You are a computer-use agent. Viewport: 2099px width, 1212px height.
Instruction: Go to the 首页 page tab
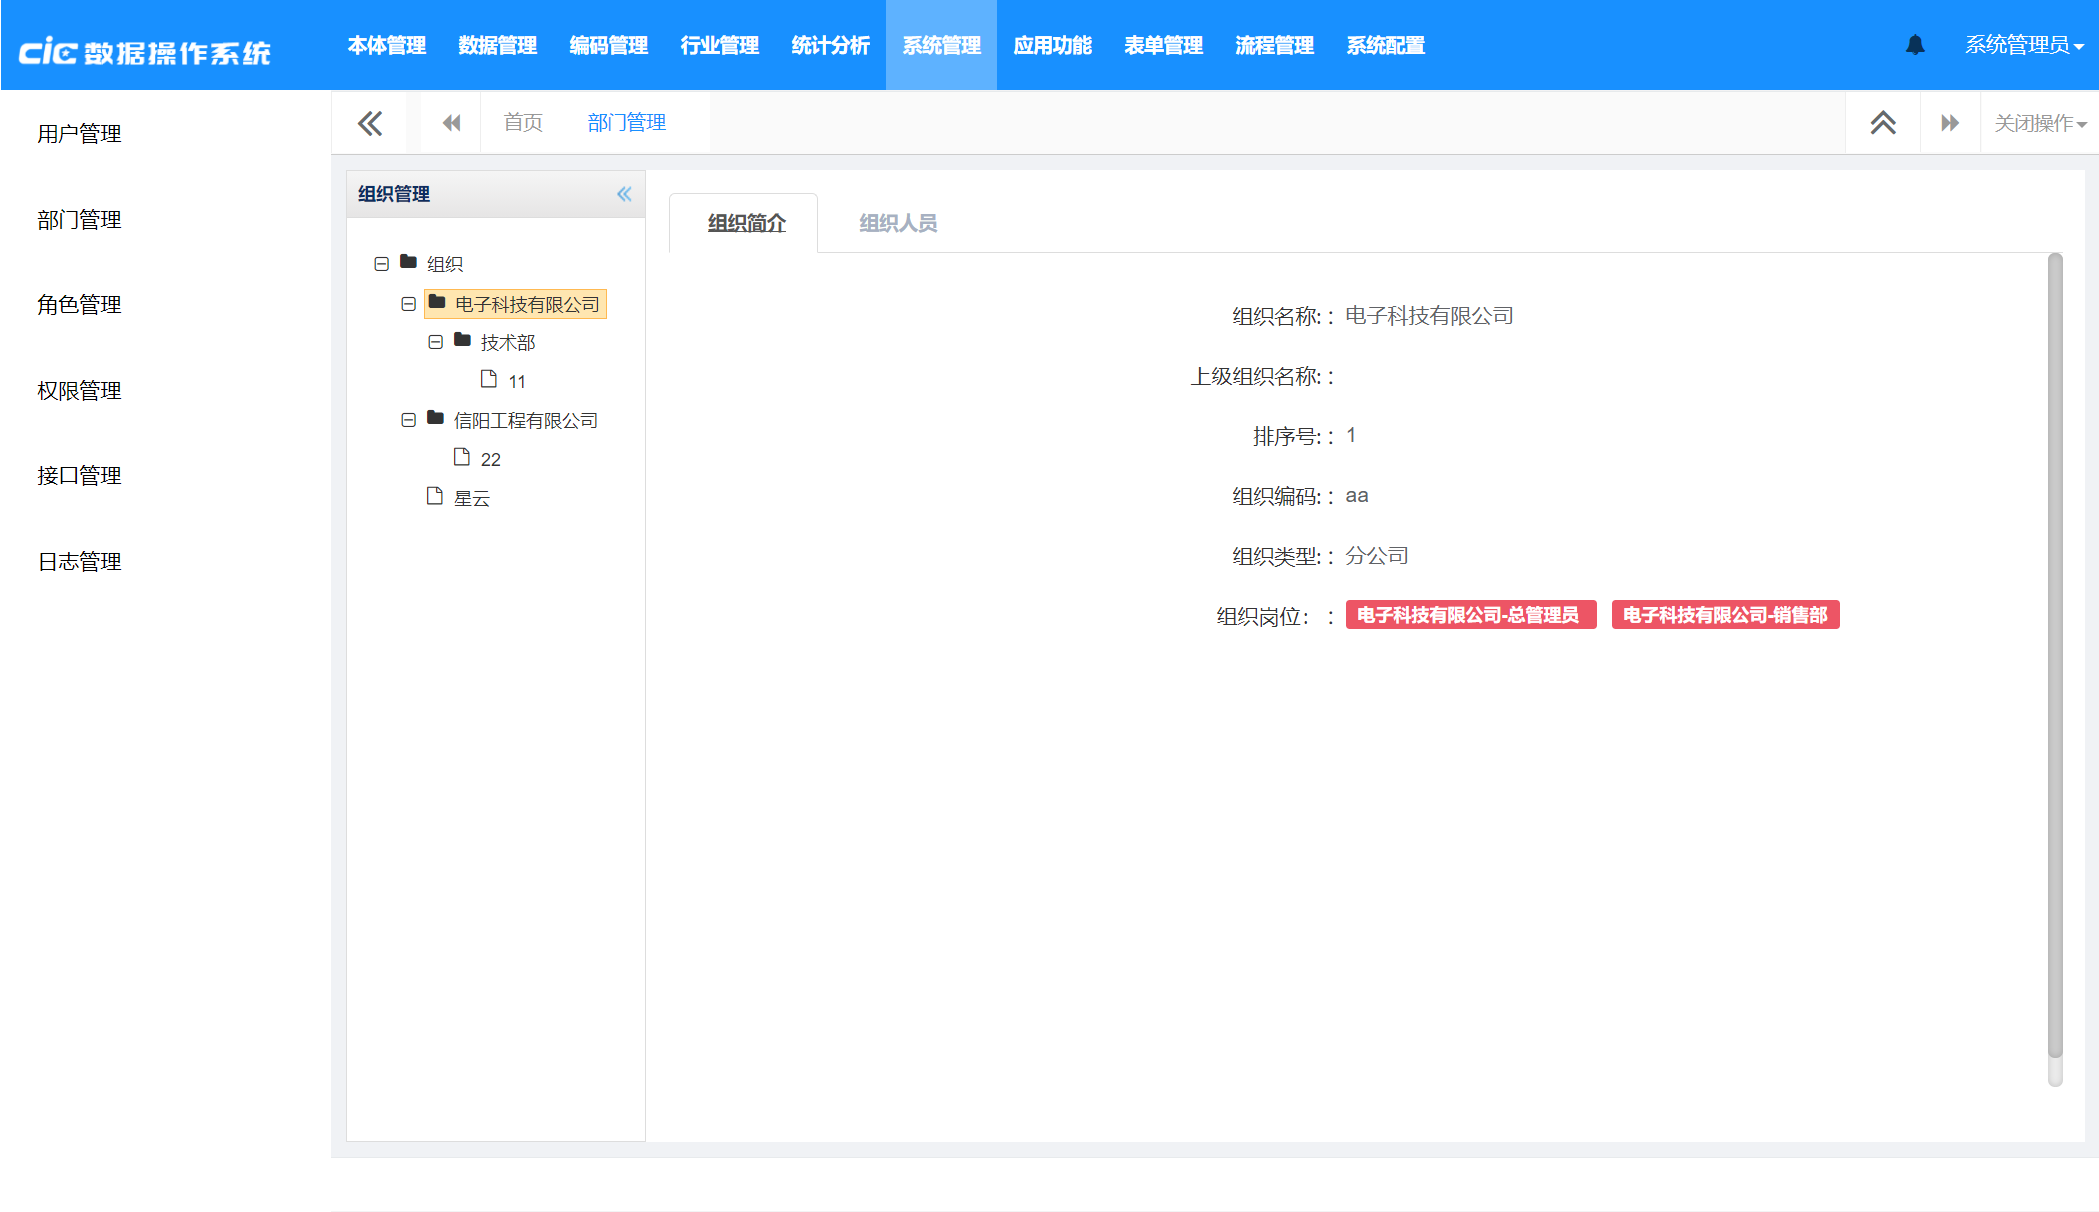click(523, 123)
